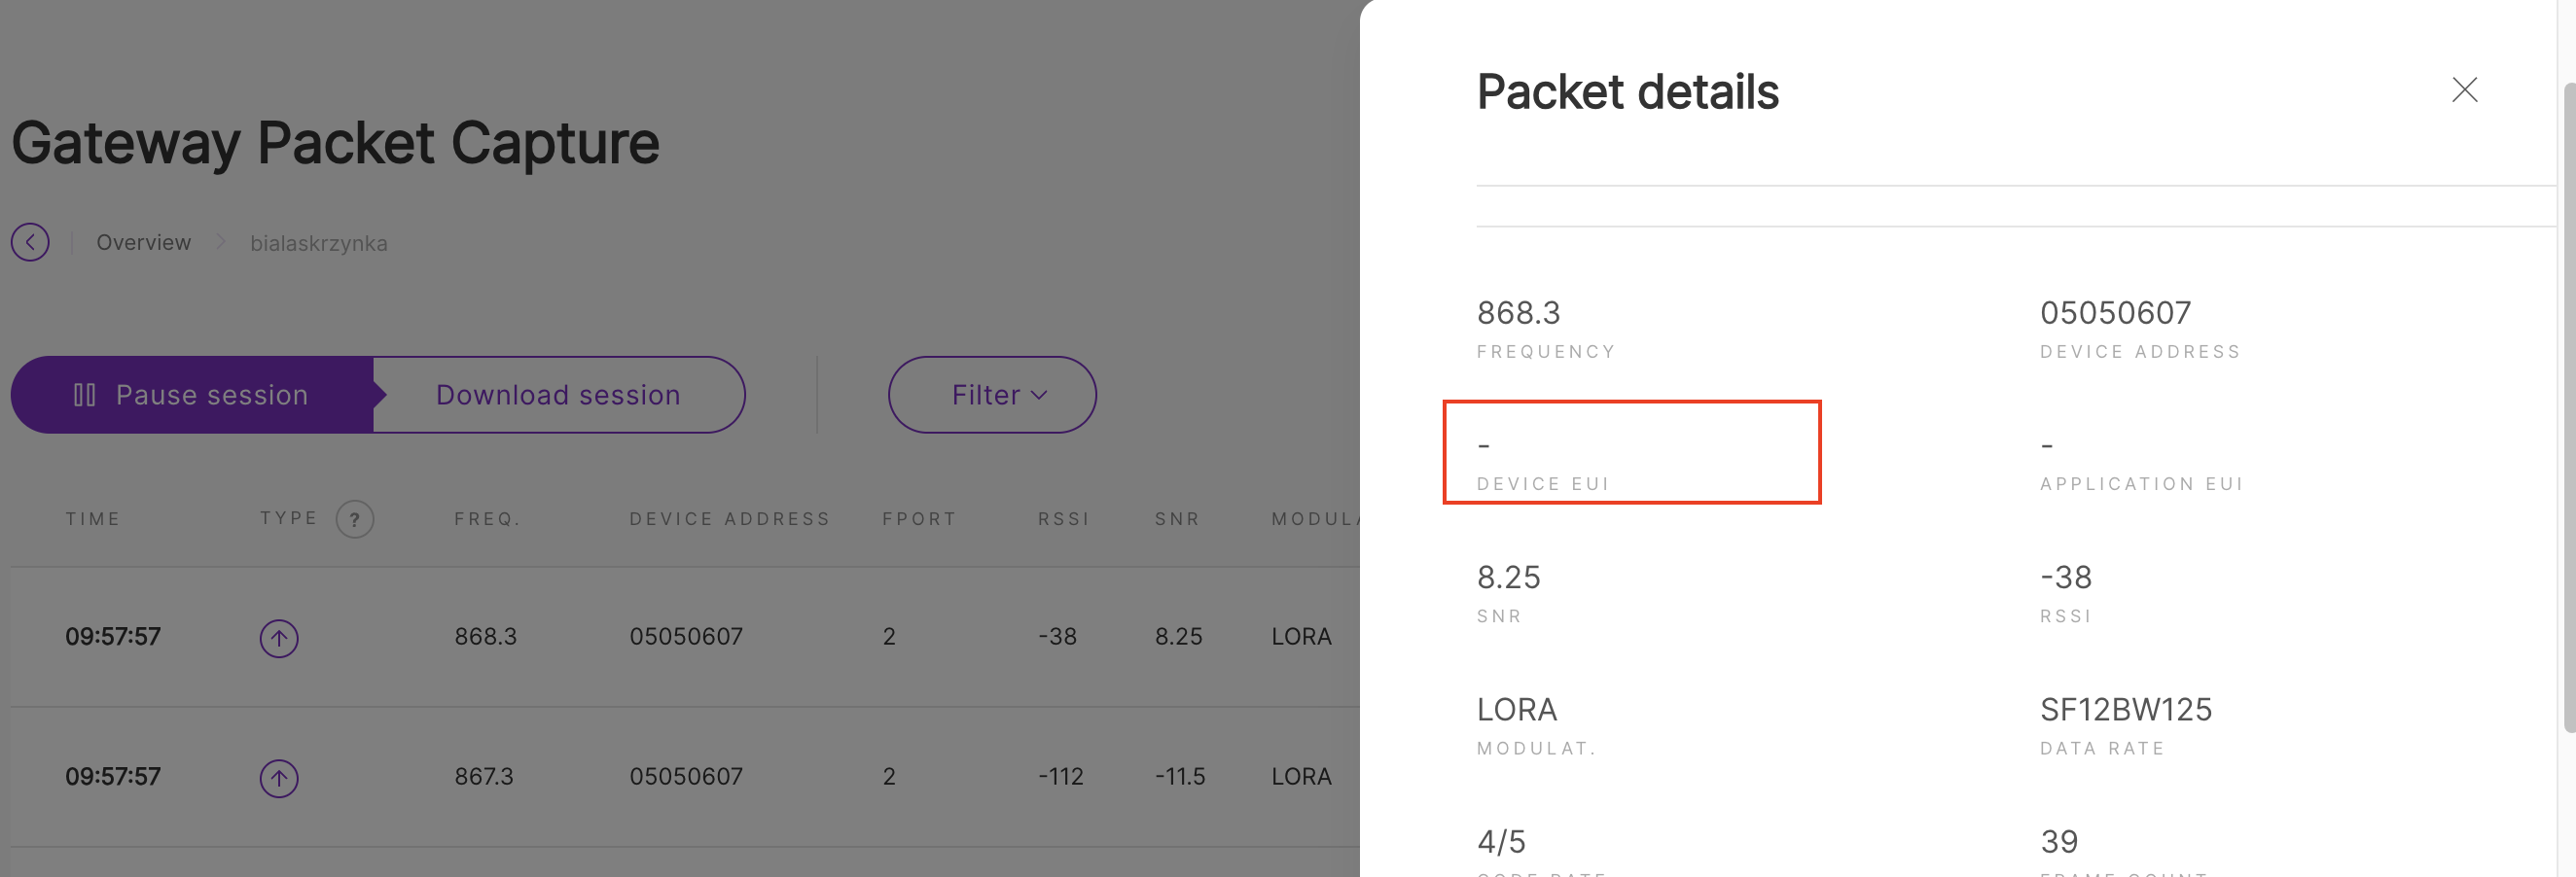This screenshot has width=2576, height=877.
Task: Click uplink arrow icon for 868.3 packet
Action: pos(279,638)
